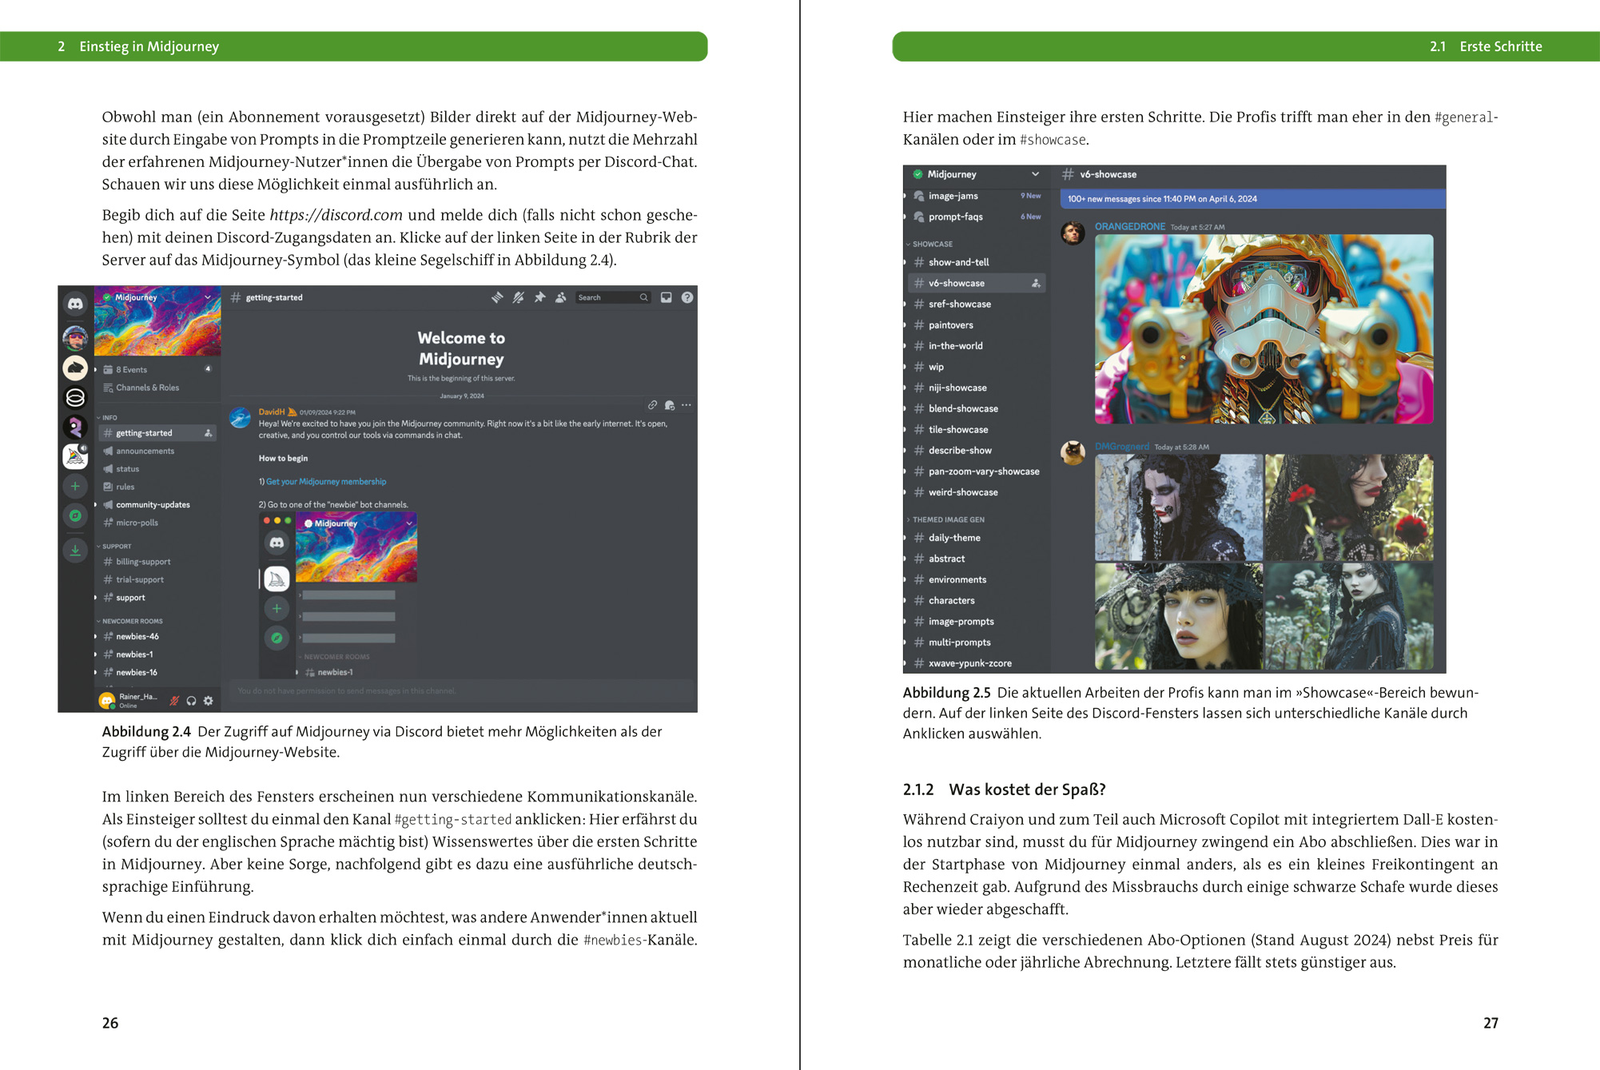Select the daily-theme channel
The image size is (1600, 1070).
[x=978, y=538]
